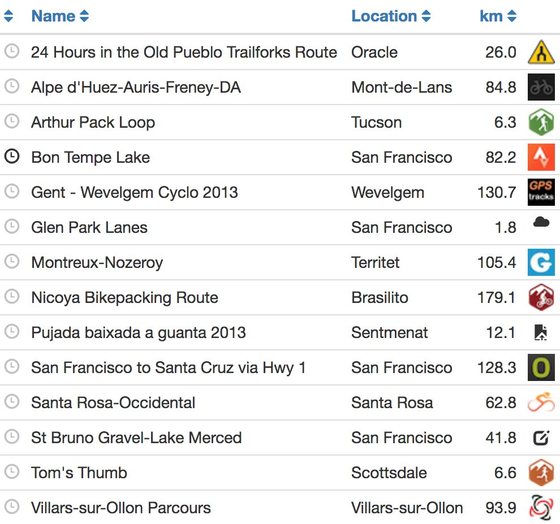
Task: Select the Villars-sur-Ollon Parcours row
Action: coord(280,508)
